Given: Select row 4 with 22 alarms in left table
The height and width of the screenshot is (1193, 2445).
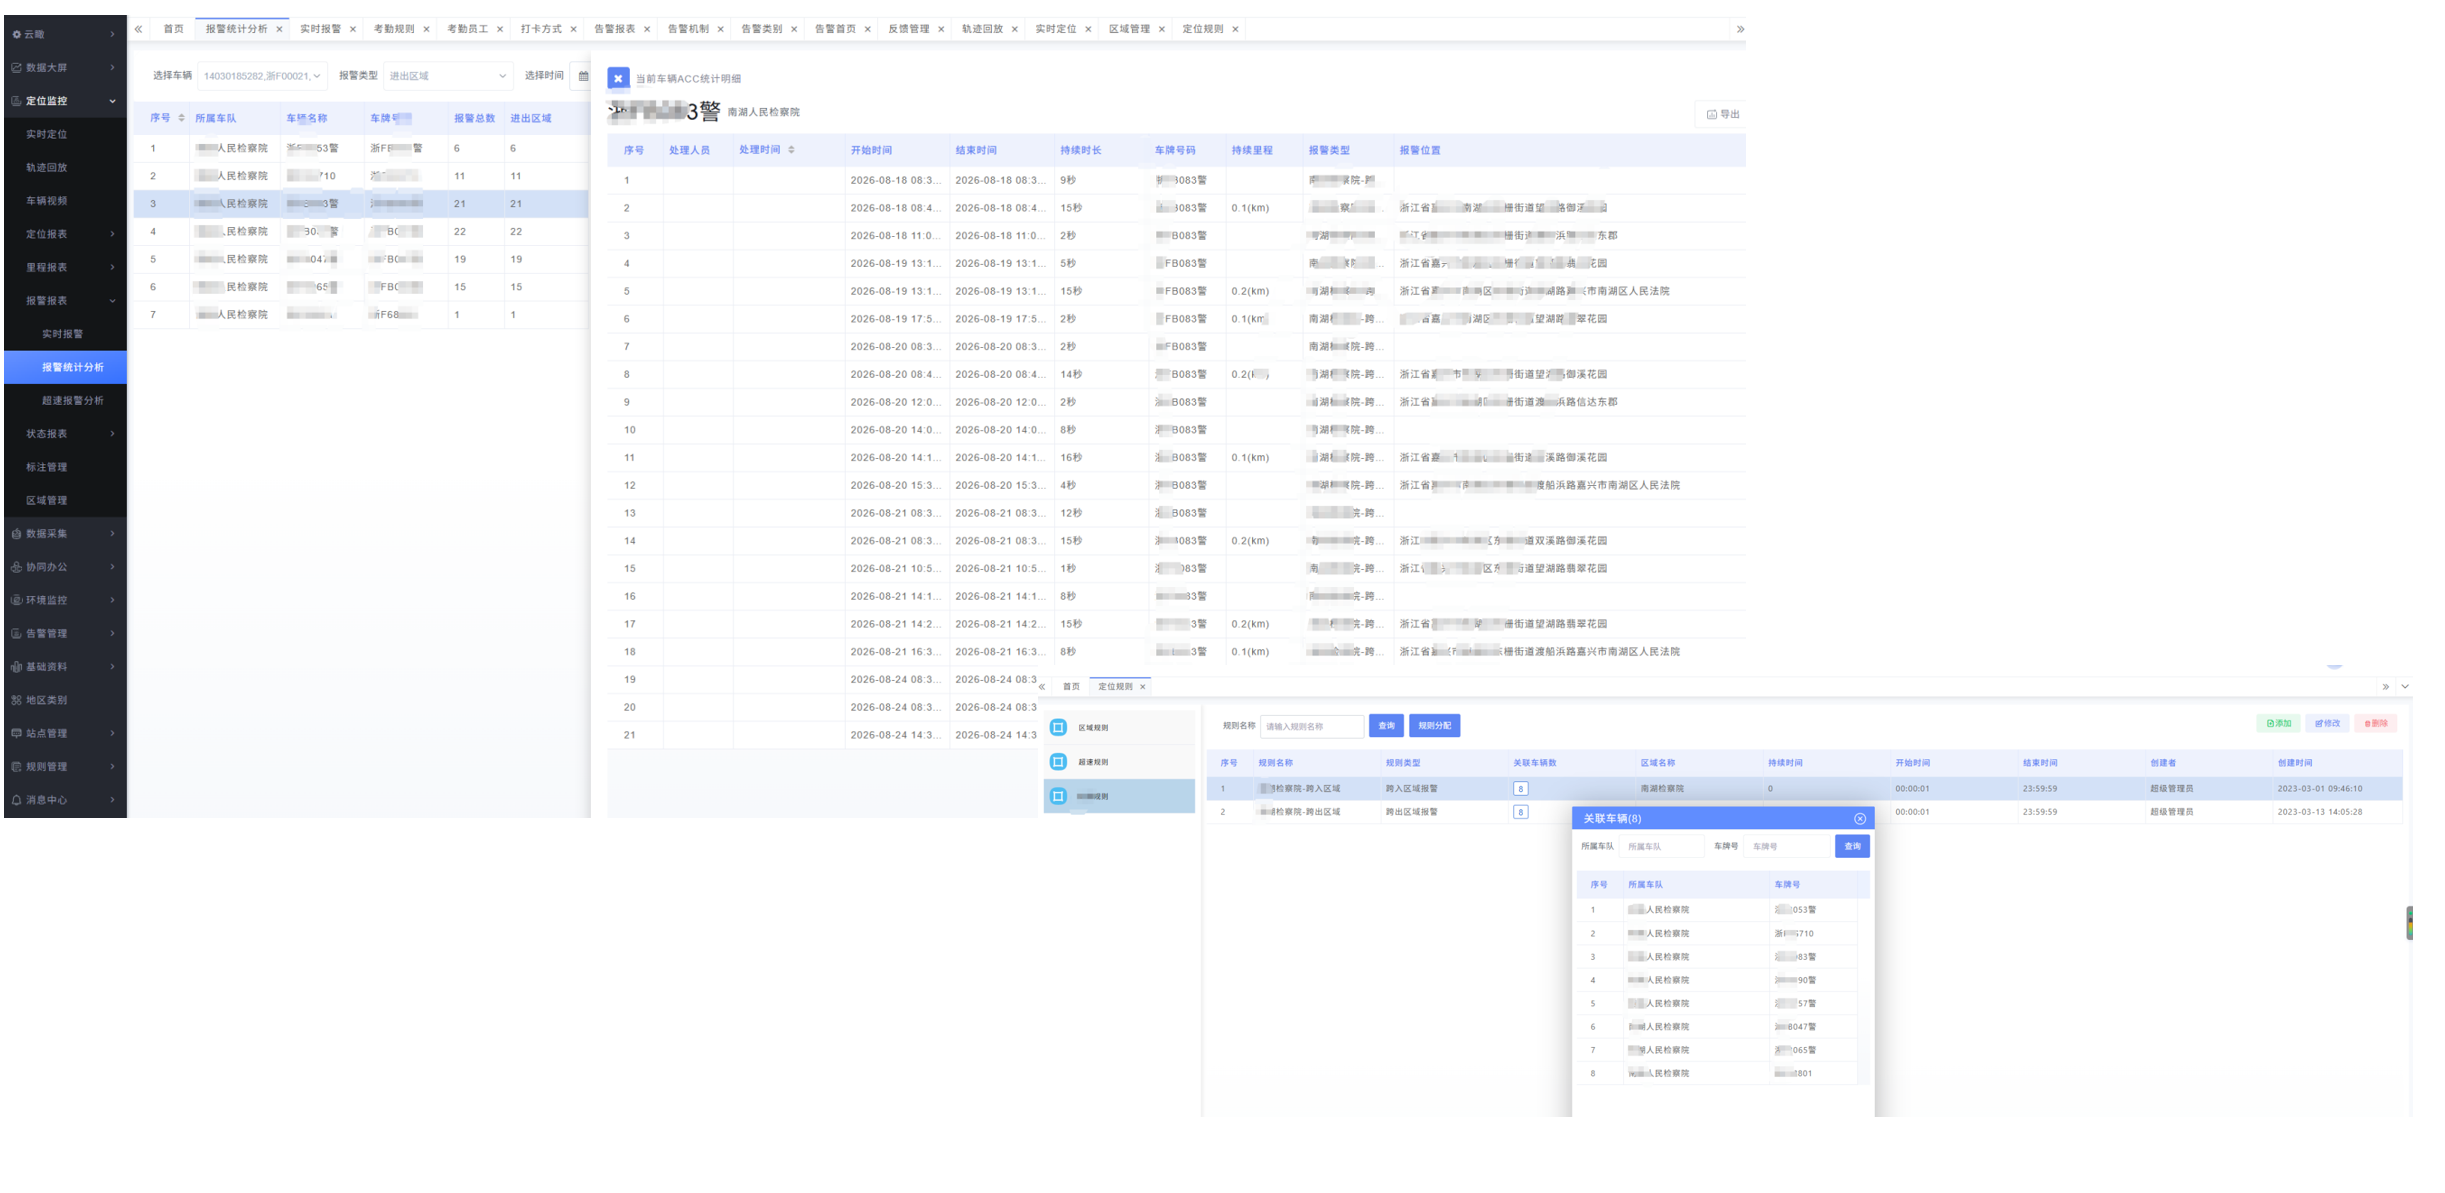Looking at the screenshot, I should click(x=361, y=231).
